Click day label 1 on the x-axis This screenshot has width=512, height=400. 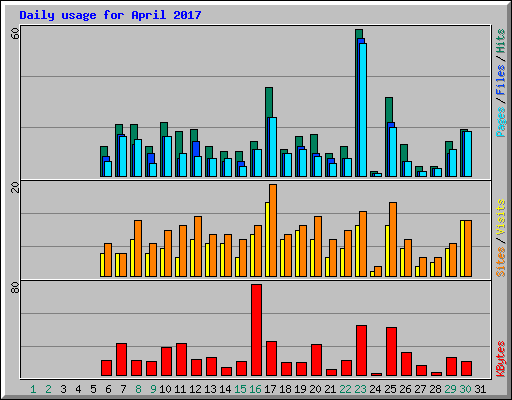[33, 389]
